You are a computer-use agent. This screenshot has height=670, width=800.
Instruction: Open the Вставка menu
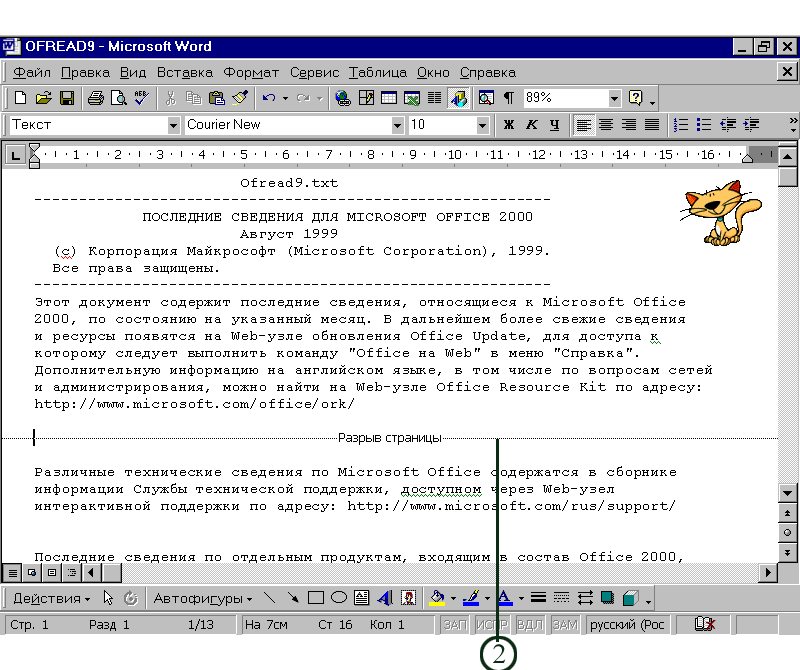pyautogui.click(x=185, y=72)
